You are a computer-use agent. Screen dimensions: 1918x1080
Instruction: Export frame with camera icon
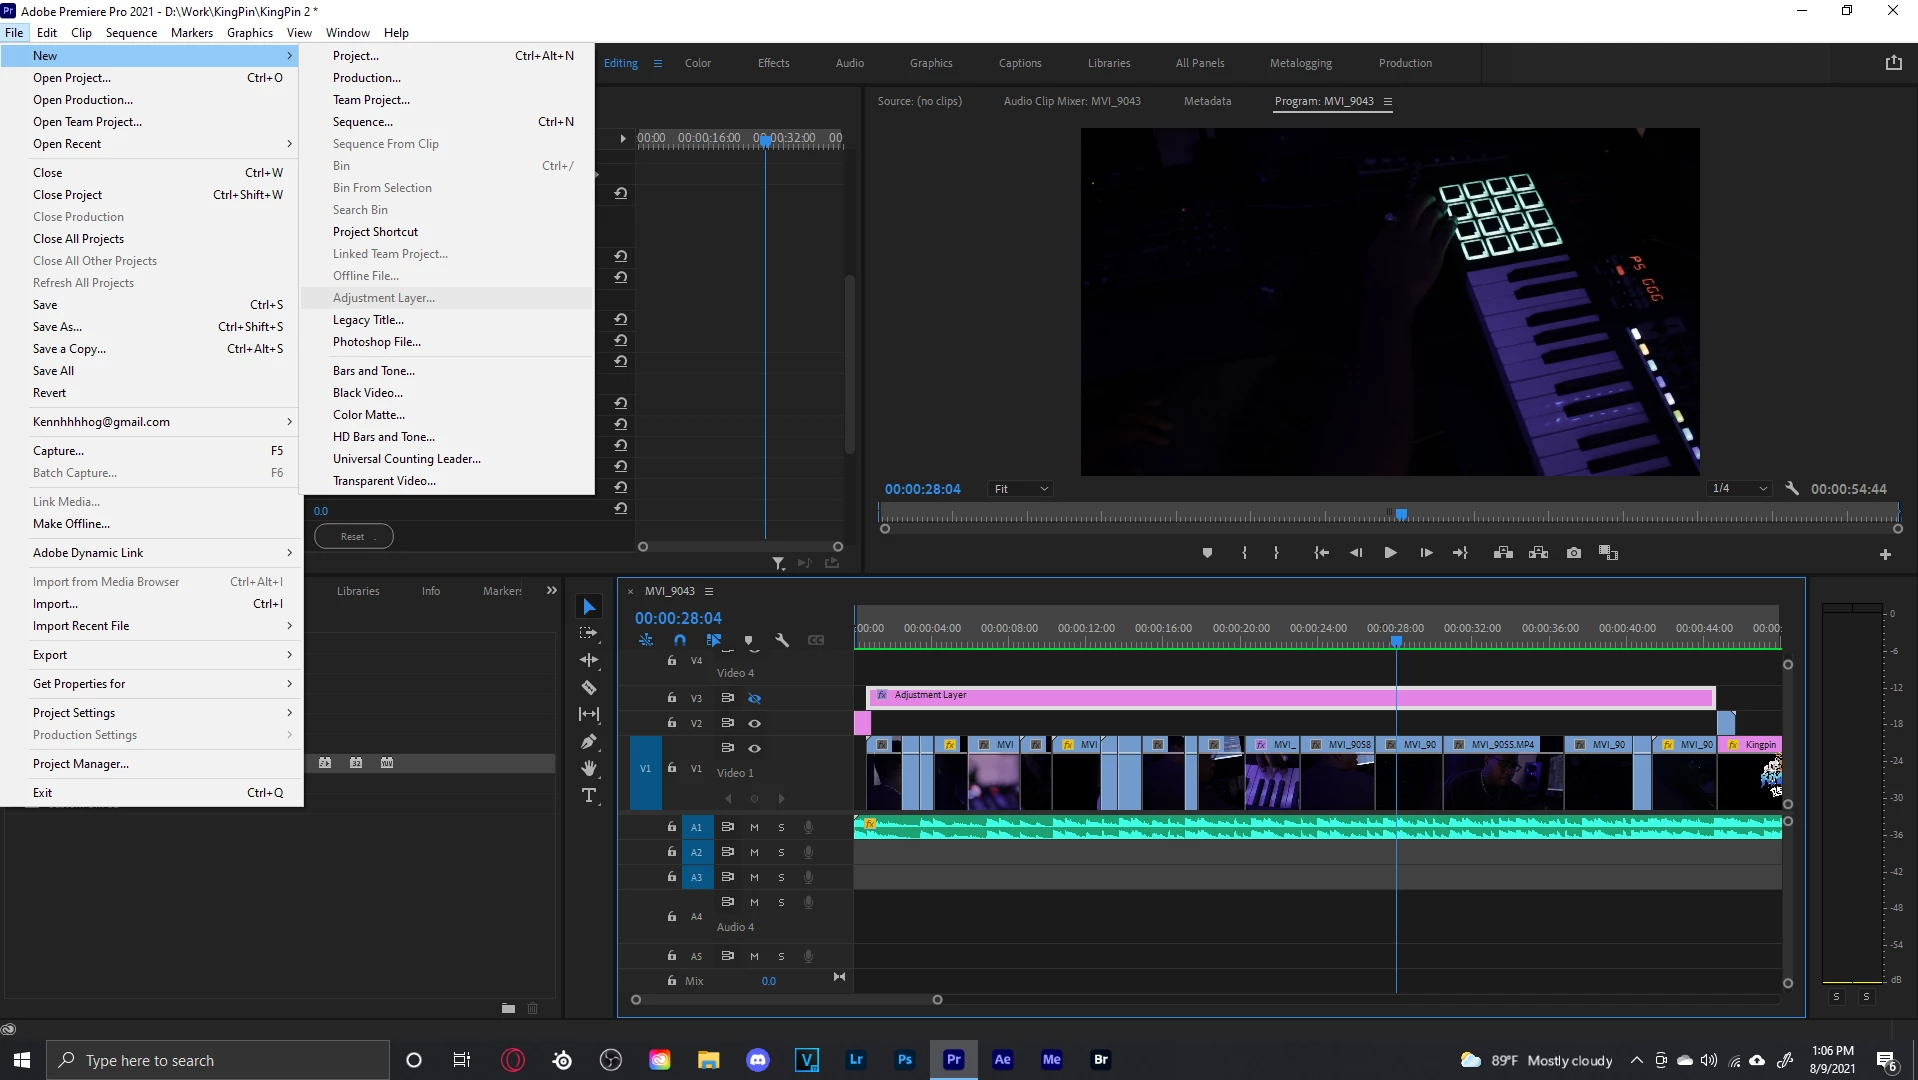(1574, 553)
